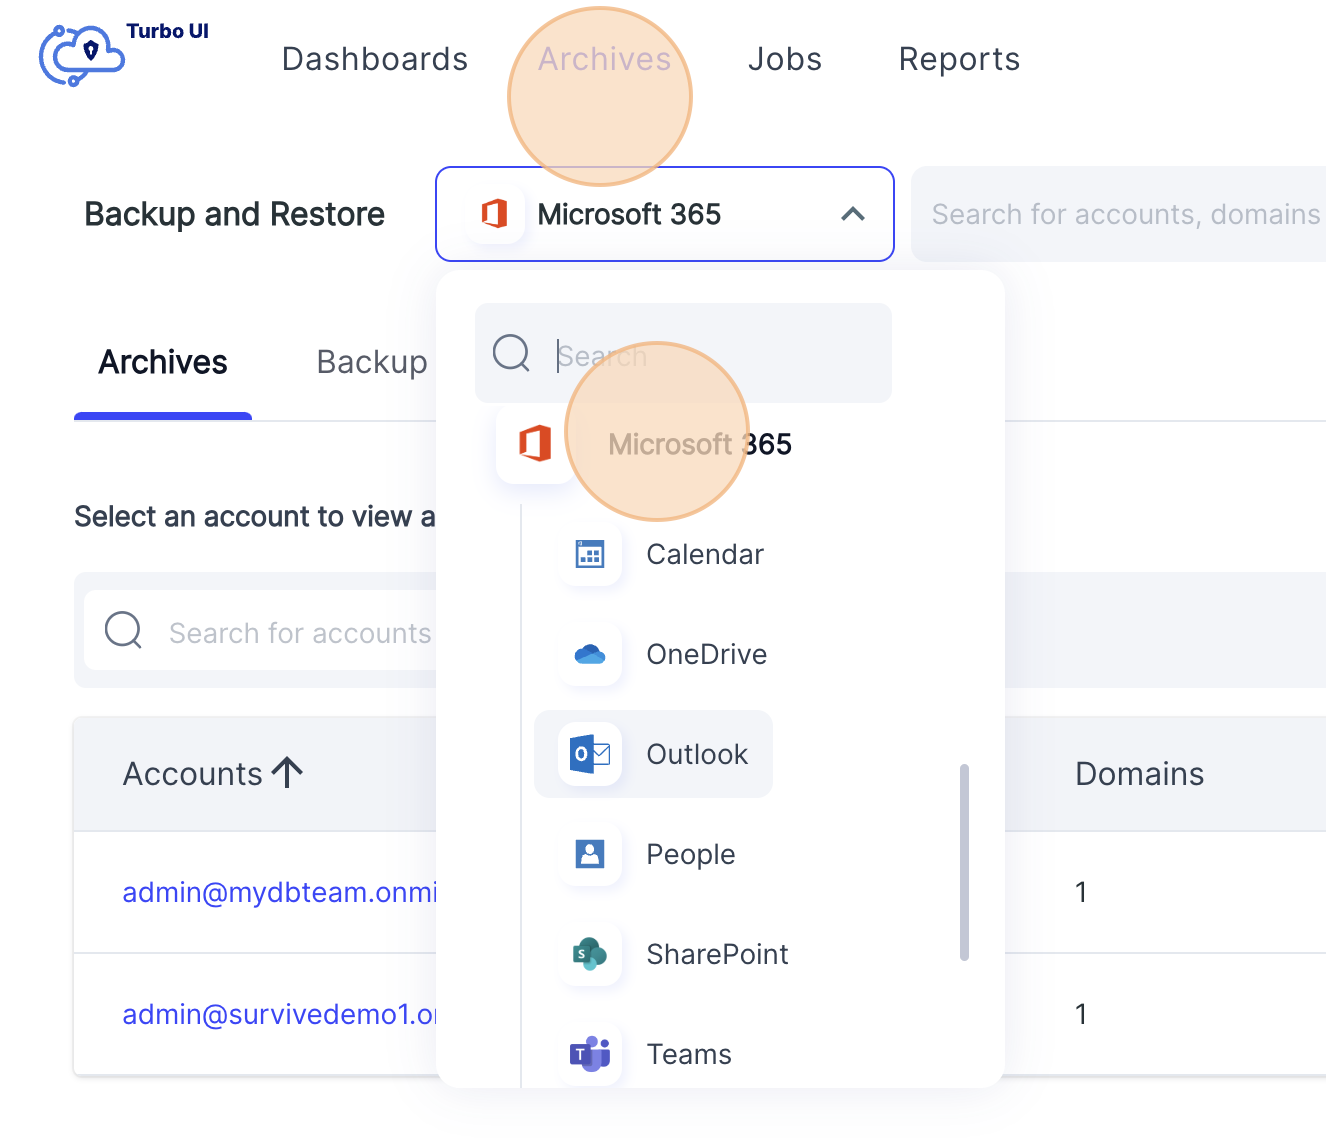Sort the Accounts column
The height and width of the screenshot is (1140, 1326).
(x=212, y=773)
